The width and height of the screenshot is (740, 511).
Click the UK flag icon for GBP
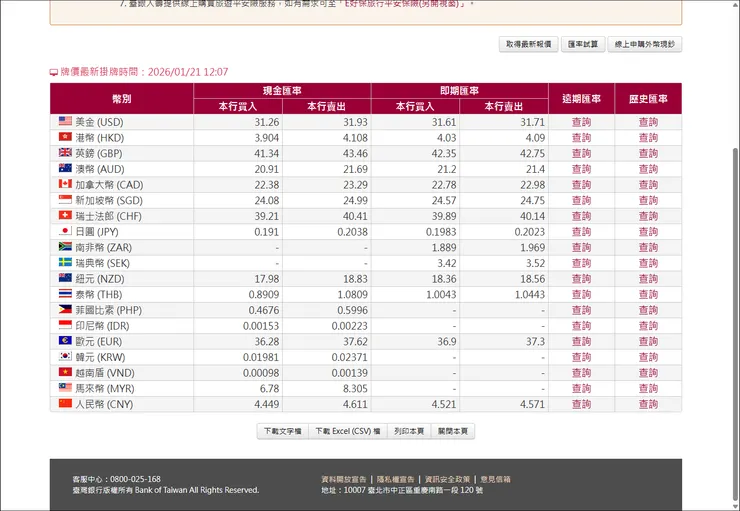[65, 152]
